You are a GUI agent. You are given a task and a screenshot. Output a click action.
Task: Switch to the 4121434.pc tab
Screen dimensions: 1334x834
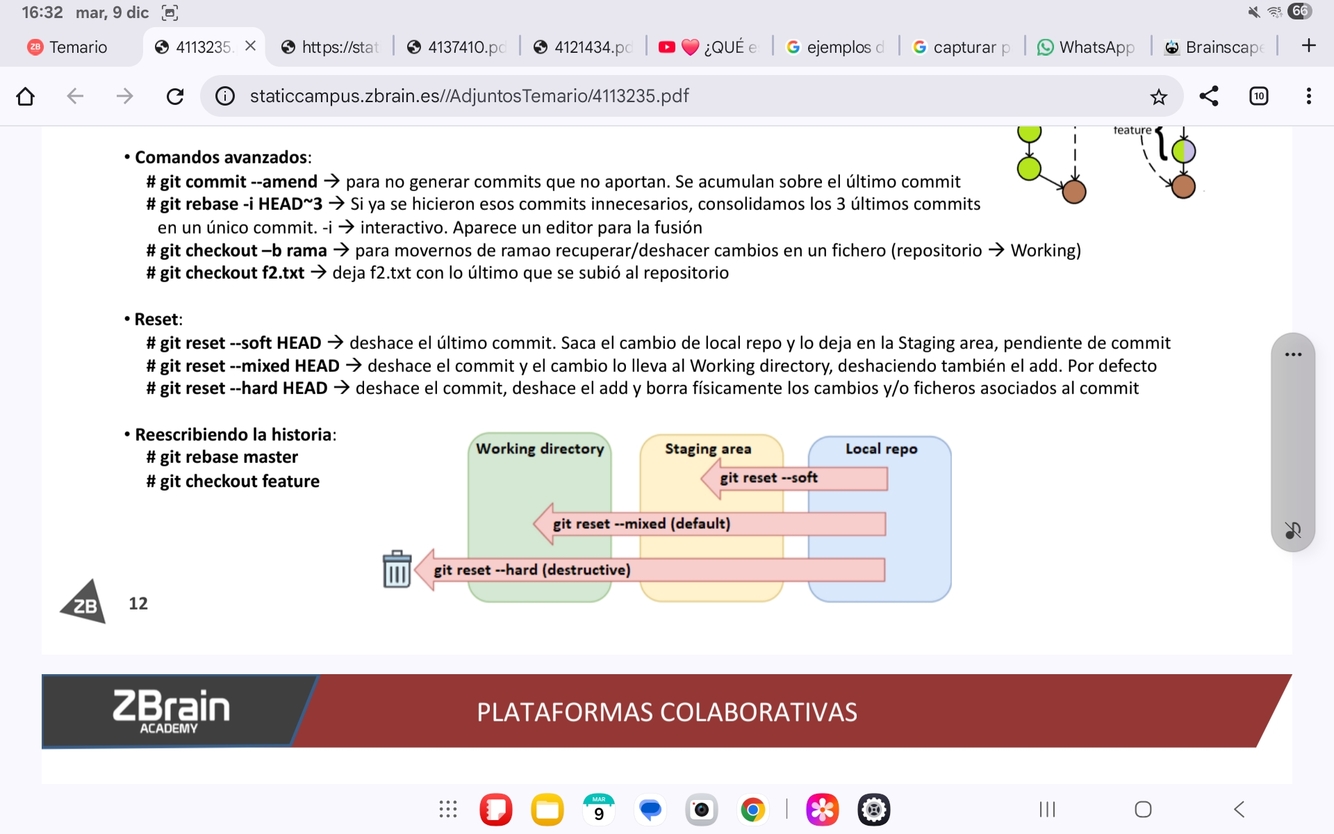[583, 47]
